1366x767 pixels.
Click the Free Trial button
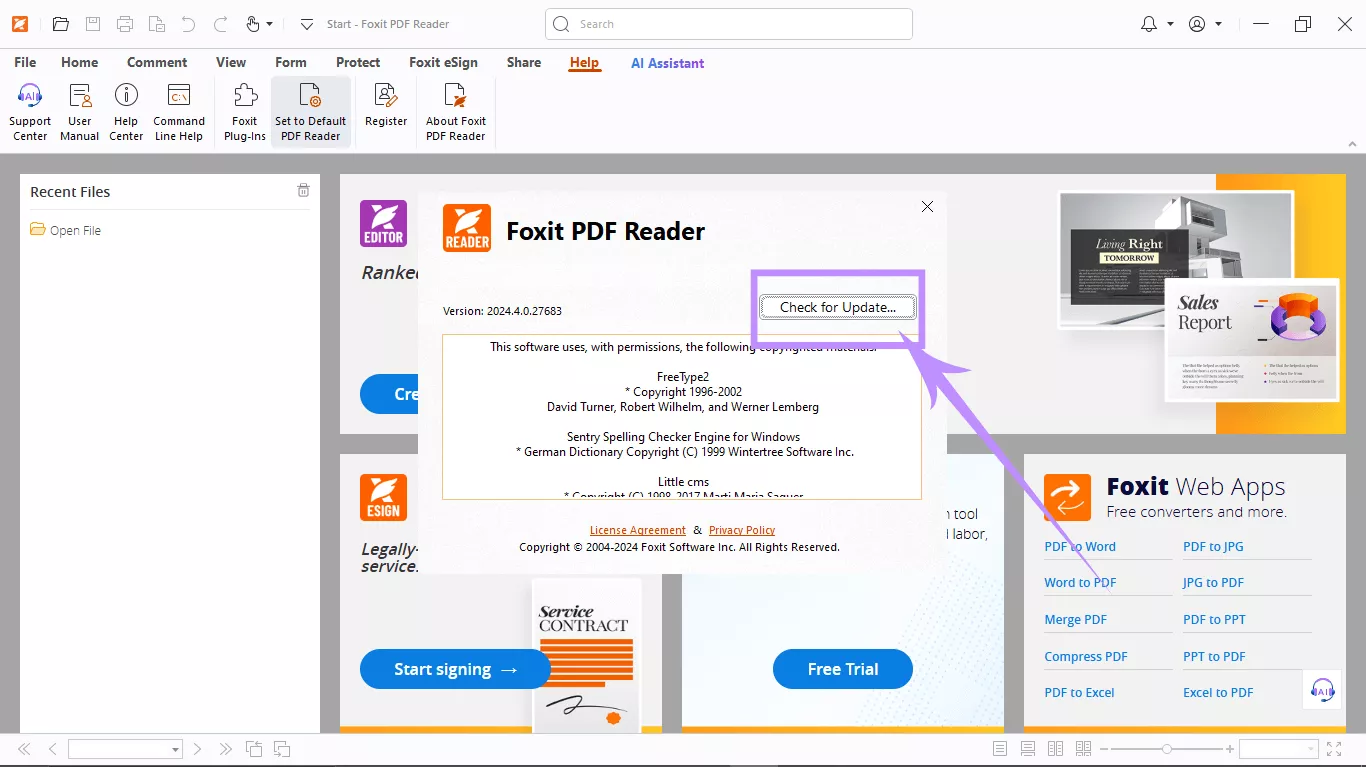[843, 669]
